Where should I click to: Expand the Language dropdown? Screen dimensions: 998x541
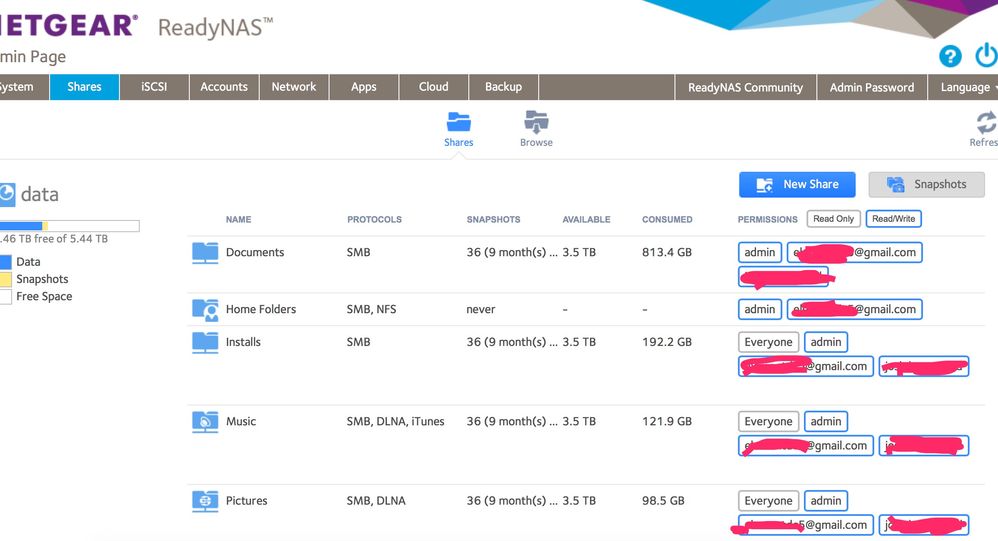[963, 88]
